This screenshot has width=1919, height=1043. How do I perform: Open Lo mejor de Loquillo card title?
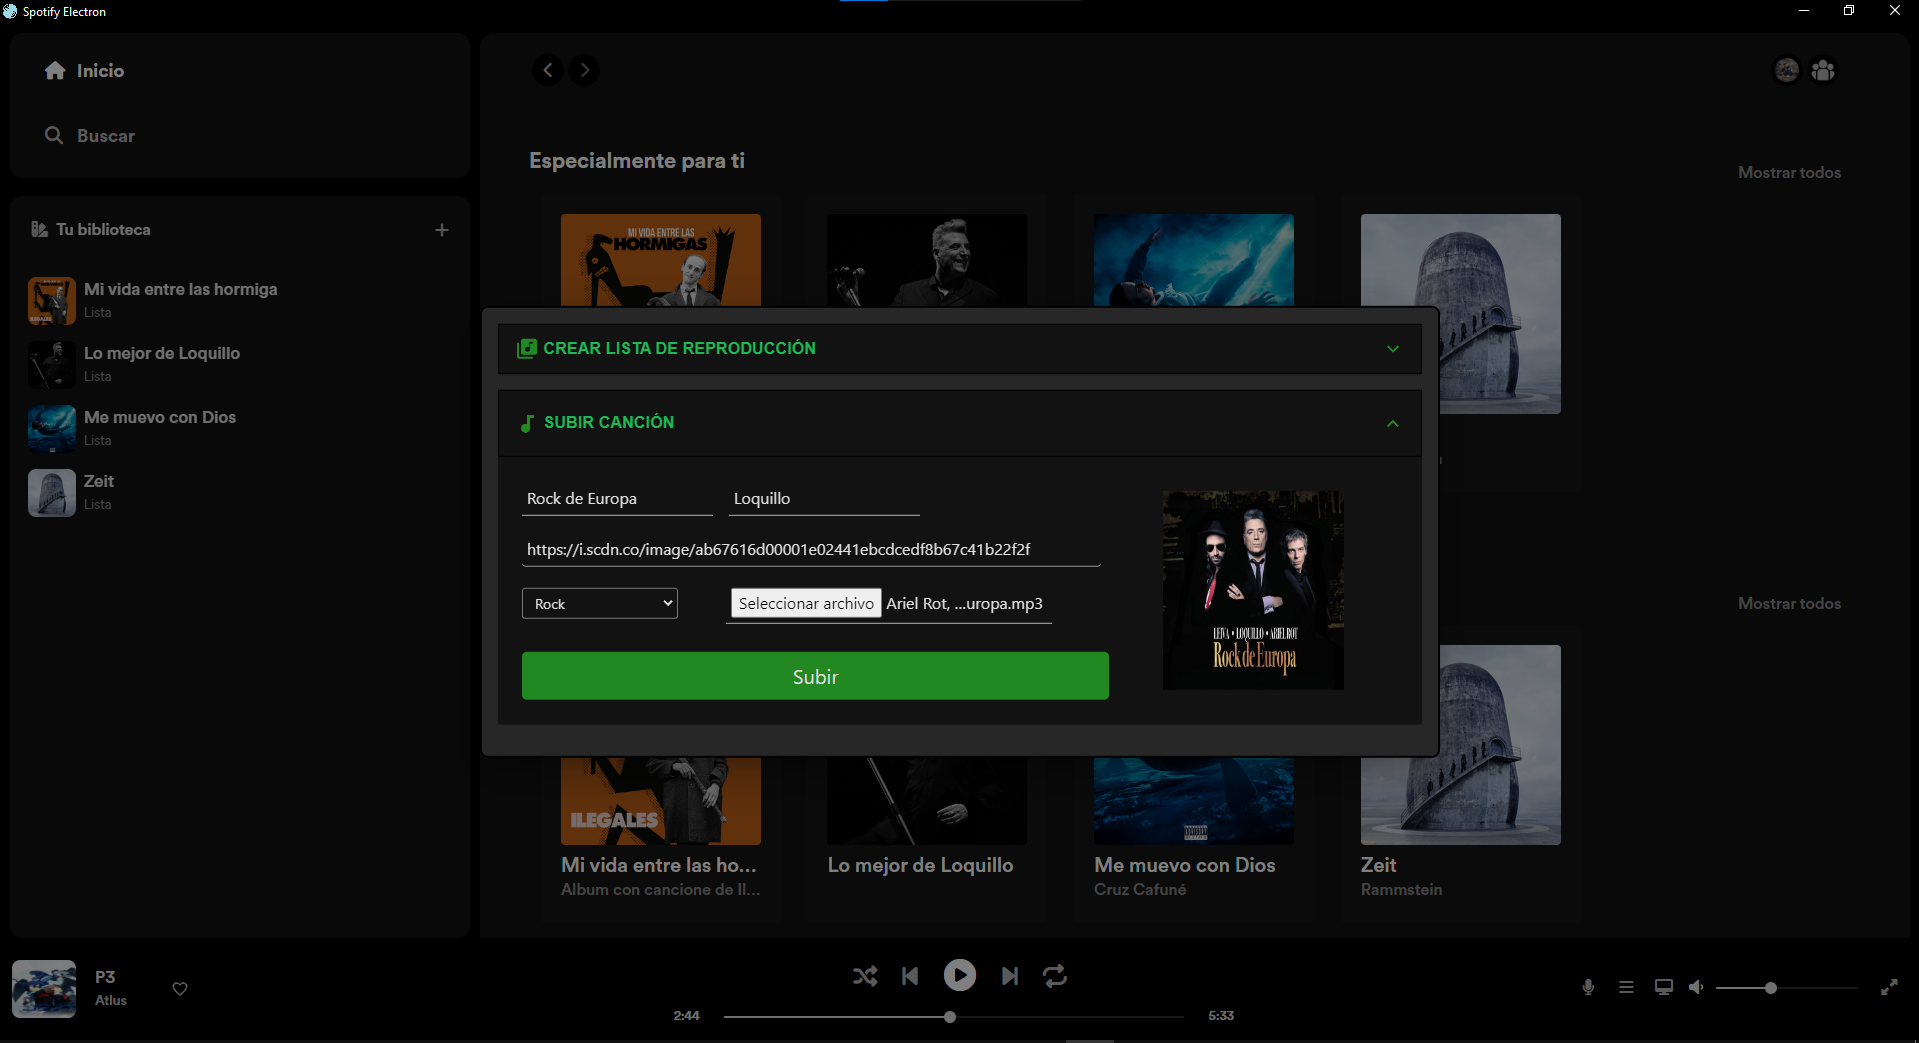click(x=920, y=866)
